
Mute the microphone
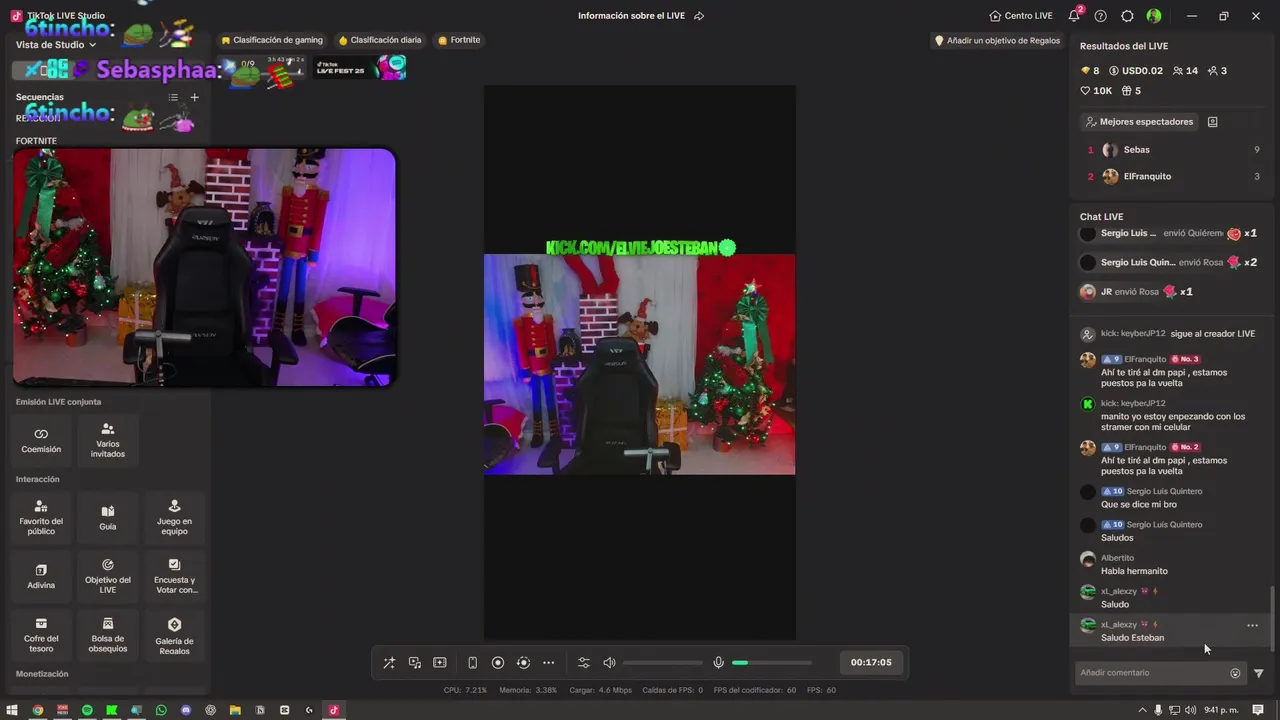(x=718, y=662)
